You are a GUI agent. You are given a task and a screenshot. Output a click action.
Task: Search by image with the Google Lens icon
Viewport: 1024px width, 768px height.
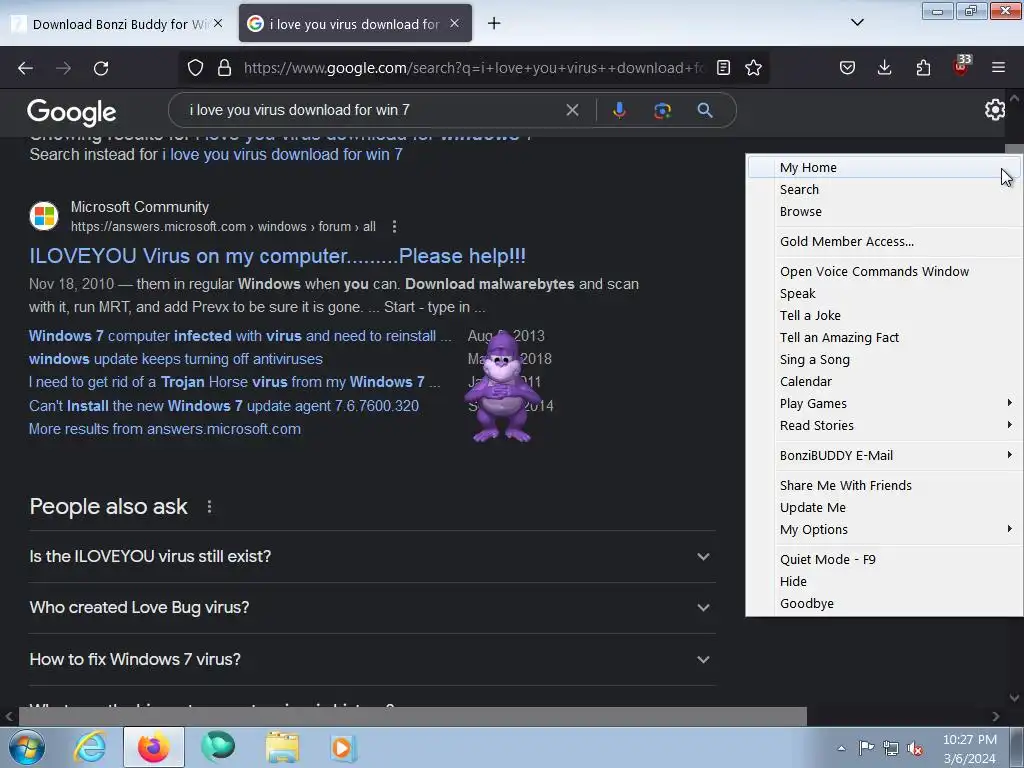[x=662, y=110]
